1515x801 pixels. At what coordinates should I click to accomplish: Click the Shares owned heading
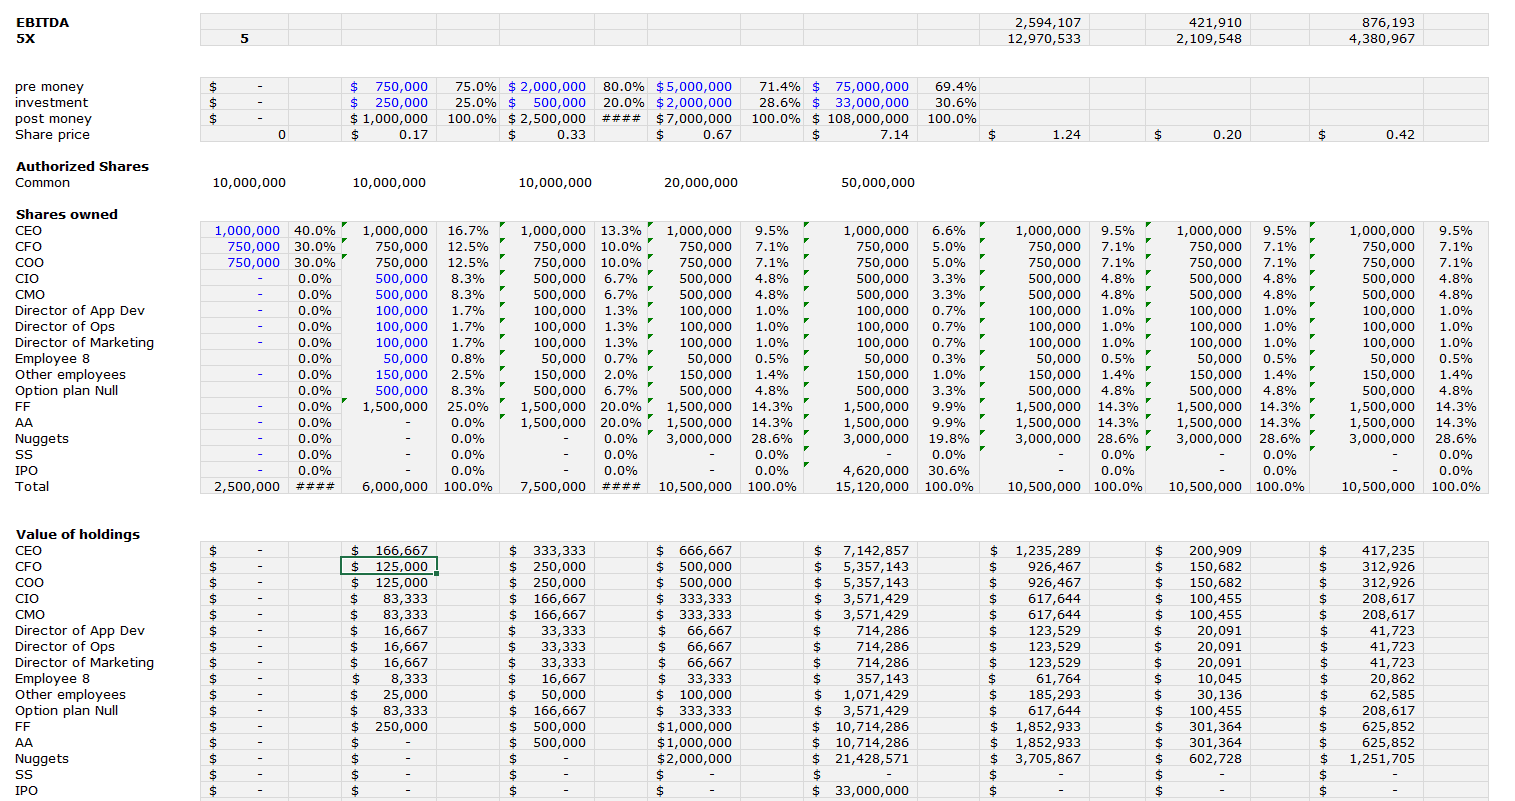coord(66,215)
